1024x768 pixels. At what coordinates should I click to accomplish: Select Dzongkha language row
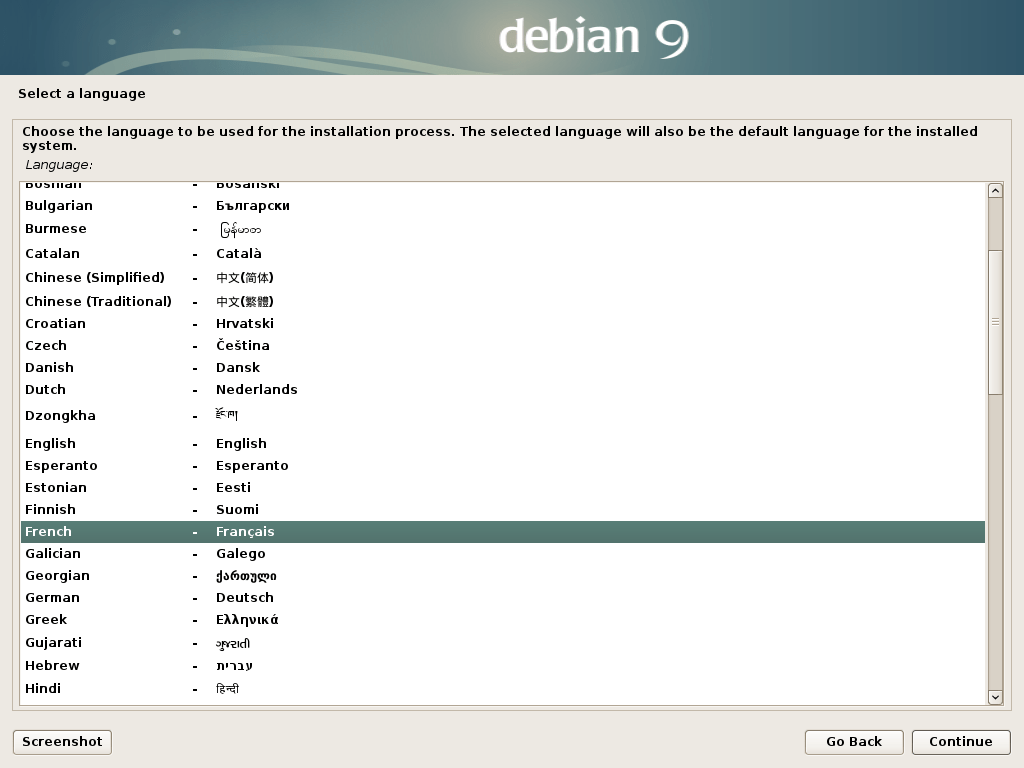[x=503, y=416]
